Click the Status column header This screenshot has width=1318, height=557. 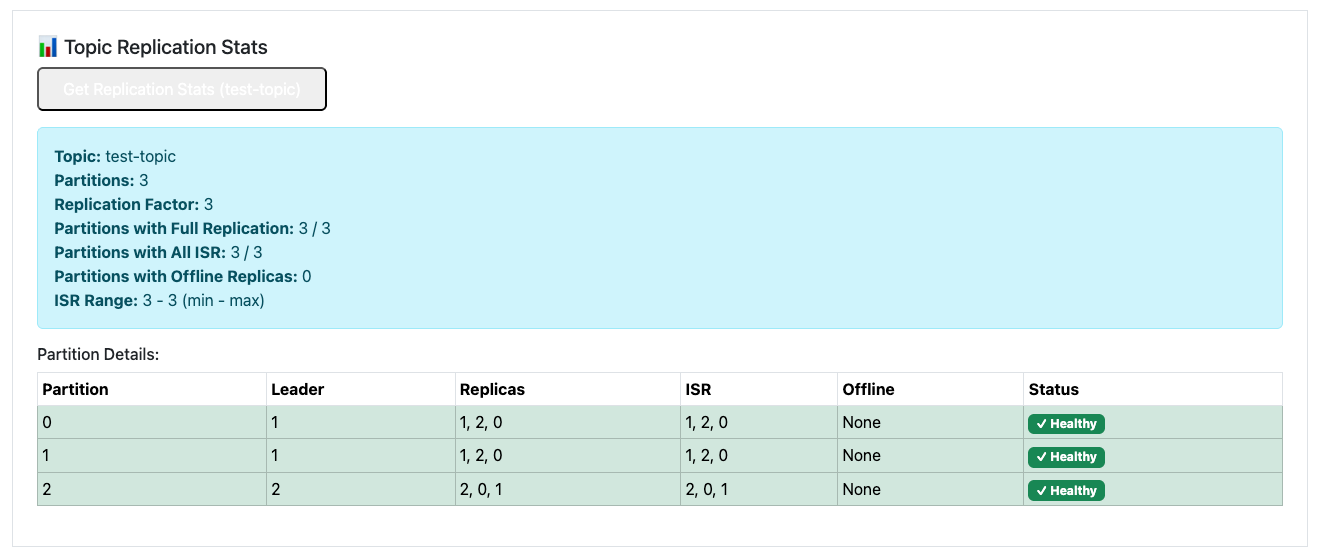(1053, 389)
